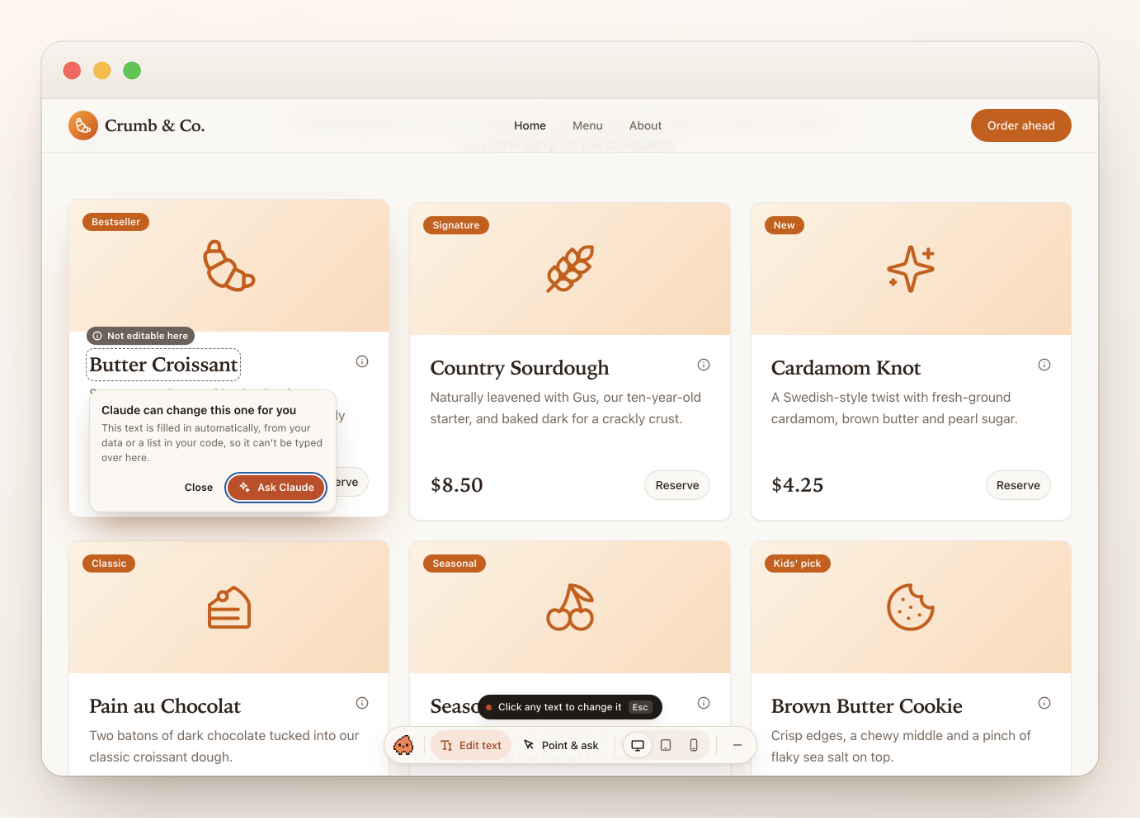Click the Kids' pick badge
1140x818 pixels.
click(797, 564)
